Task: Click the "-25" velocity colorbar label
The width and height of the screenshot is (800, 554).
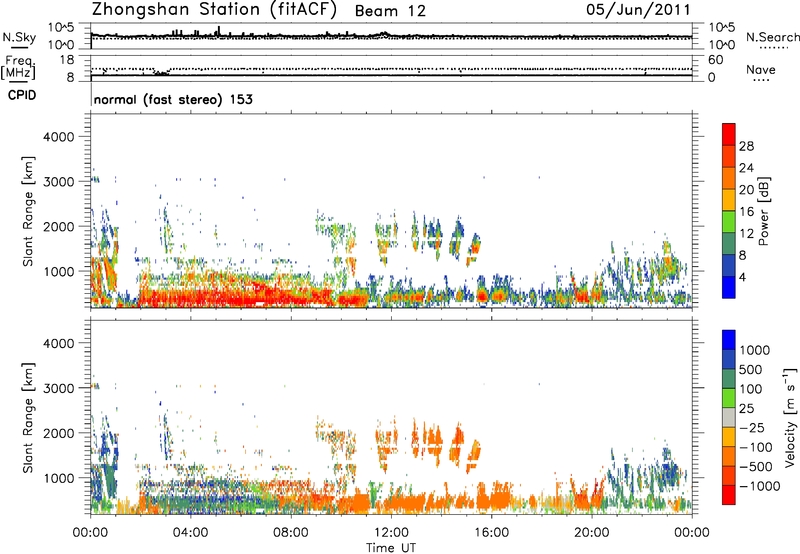Action: click(753, 428)
